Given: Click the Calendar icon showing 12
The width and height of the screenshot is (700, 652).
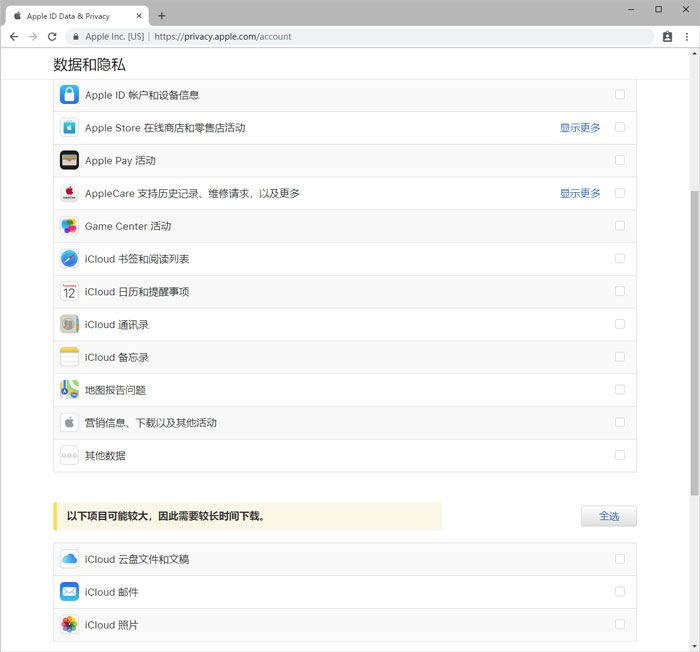Looking at the screenshot, I should coord(69,291).
